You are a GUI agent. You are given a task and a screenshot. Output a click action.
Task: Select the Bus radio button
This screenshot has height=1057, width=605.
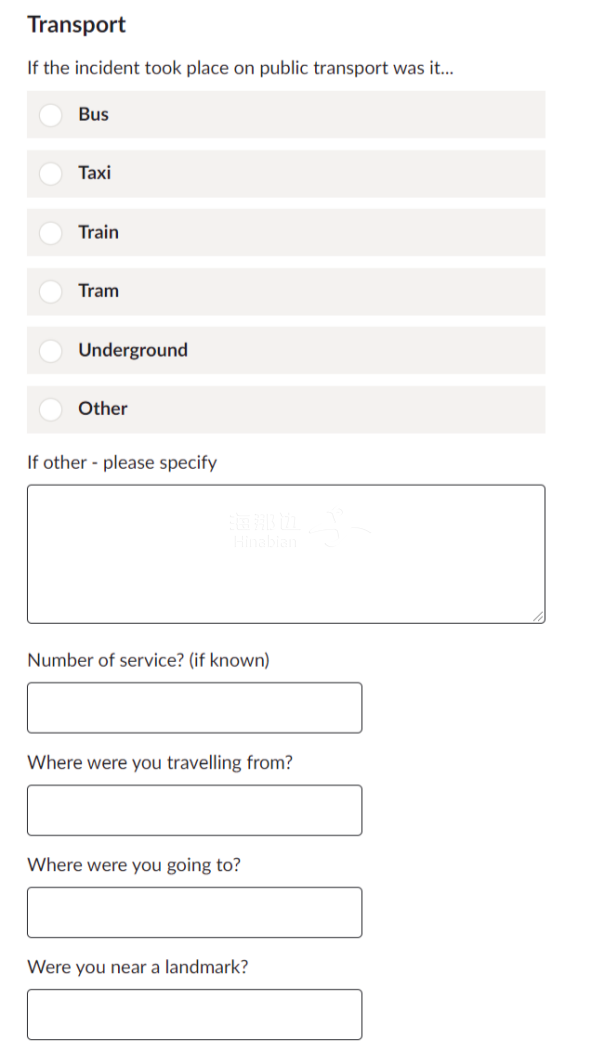coord(51,115)
